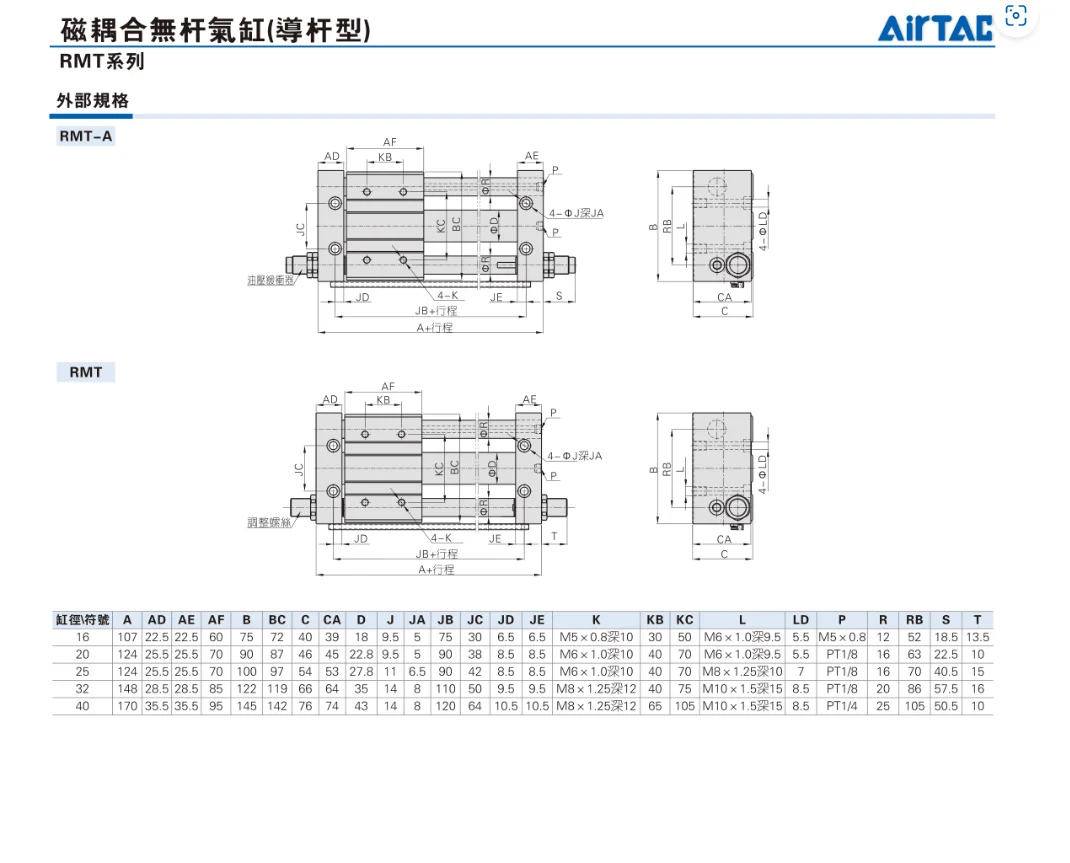This screenshot has width=1070, height=863.
Task: Click the AirTAC logo
Action: (x=935, y=28)
